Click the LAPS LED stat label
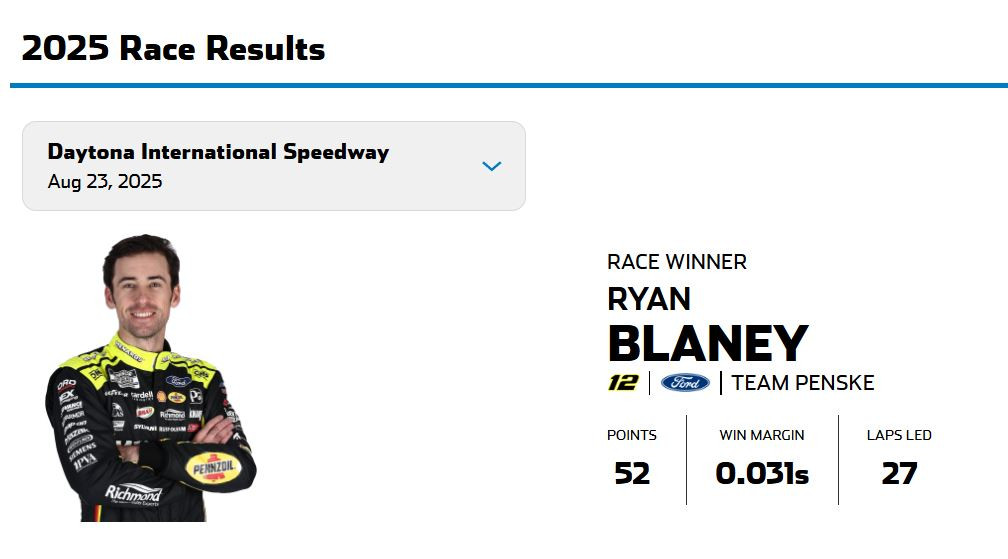The height and width of the screenshot is (559, 1008). point(899,435)
